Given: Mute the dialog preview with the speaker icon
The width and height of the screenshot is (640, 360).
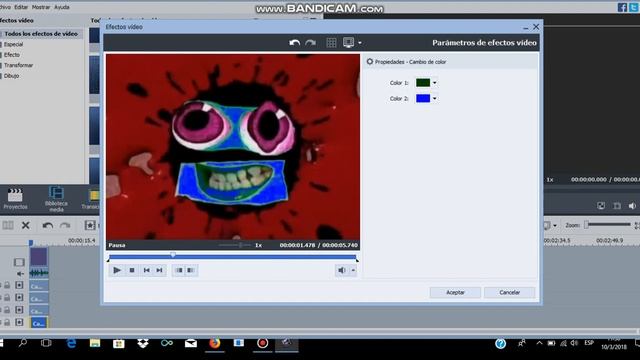Looking at the screenshot, I should point(342,270).
